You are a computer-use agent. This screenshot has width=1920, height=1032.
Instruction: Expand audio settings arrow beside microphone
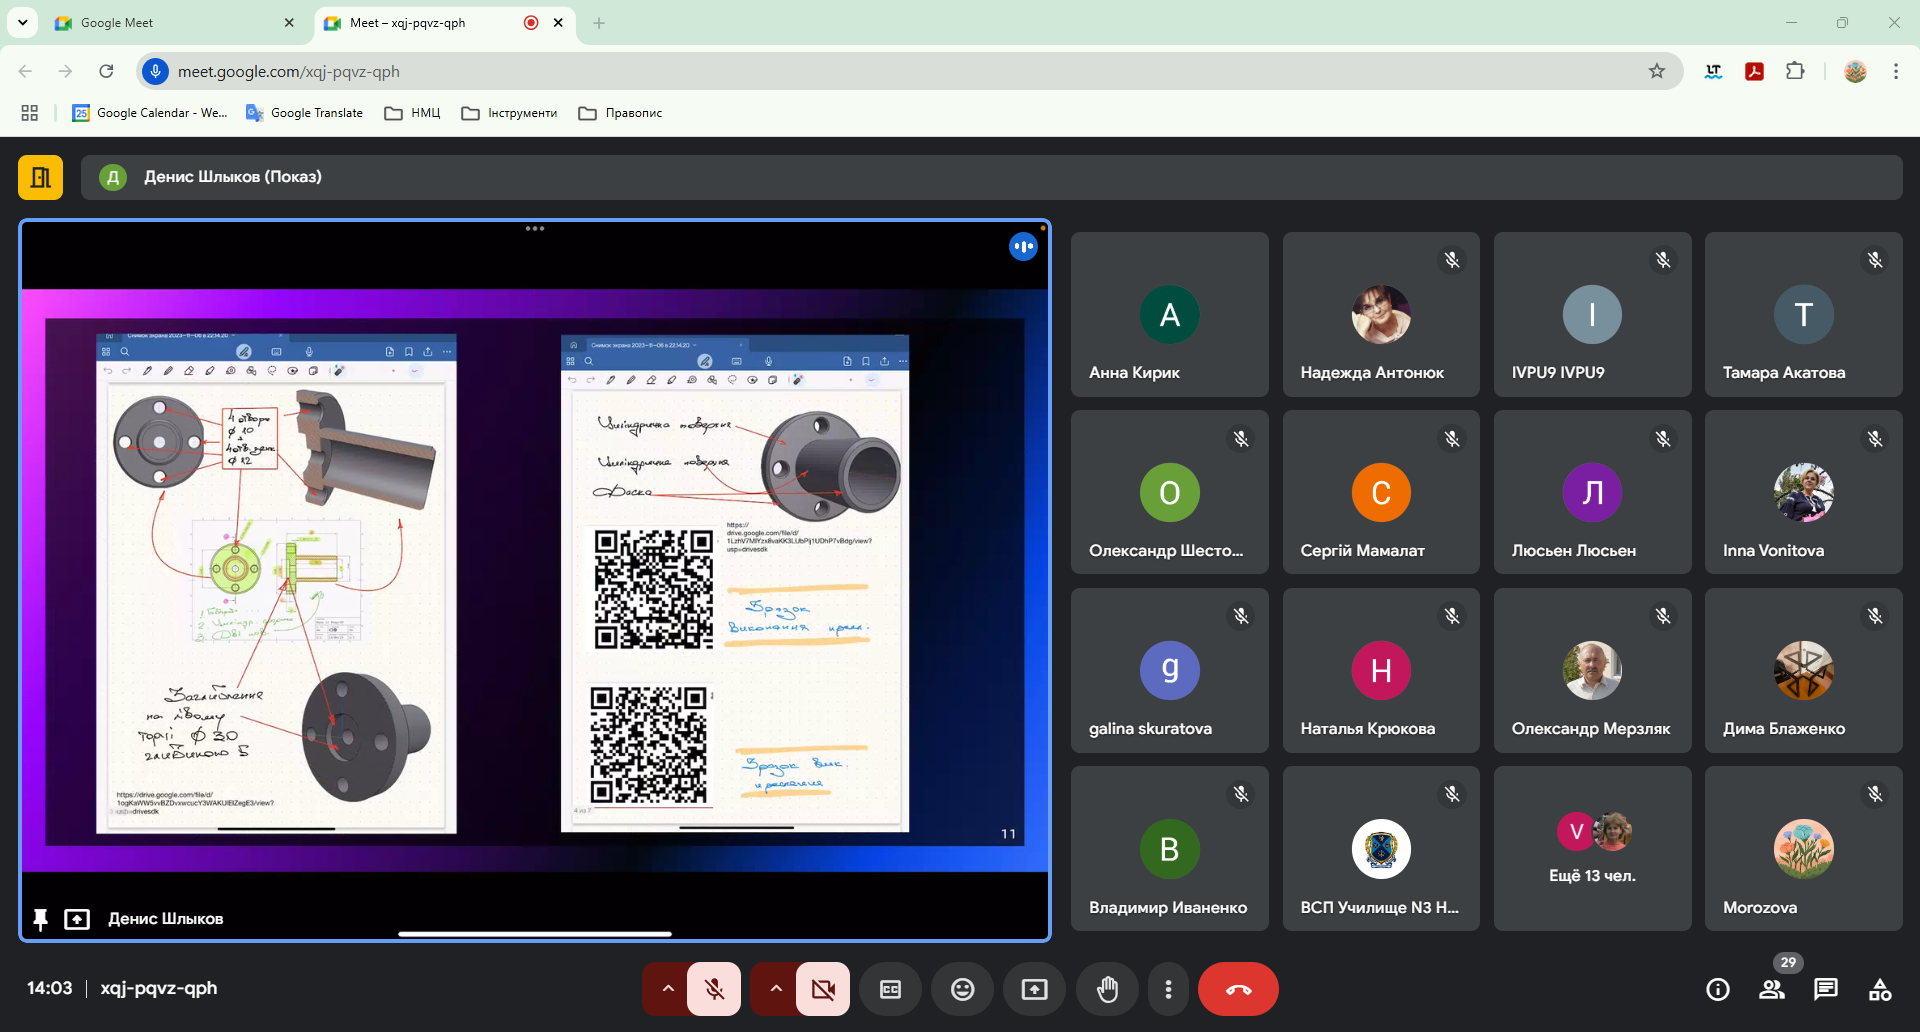coord(668,989)
